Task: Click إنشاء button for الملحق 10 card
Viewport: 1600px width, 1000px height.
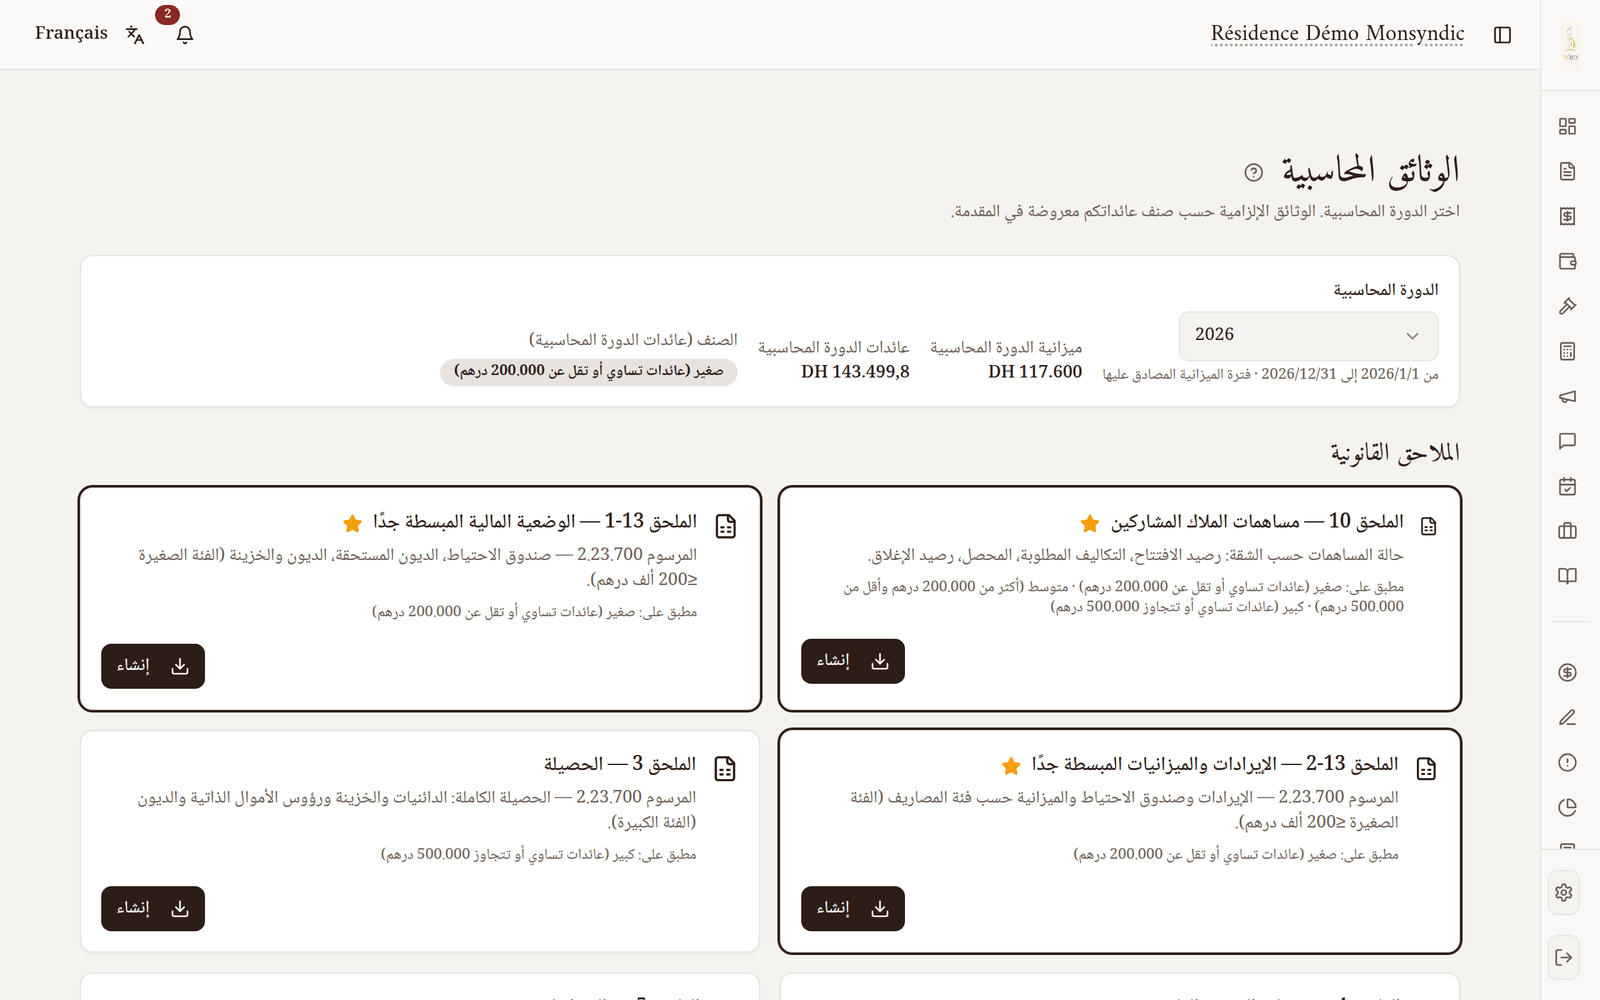Action: click(853, 661)
